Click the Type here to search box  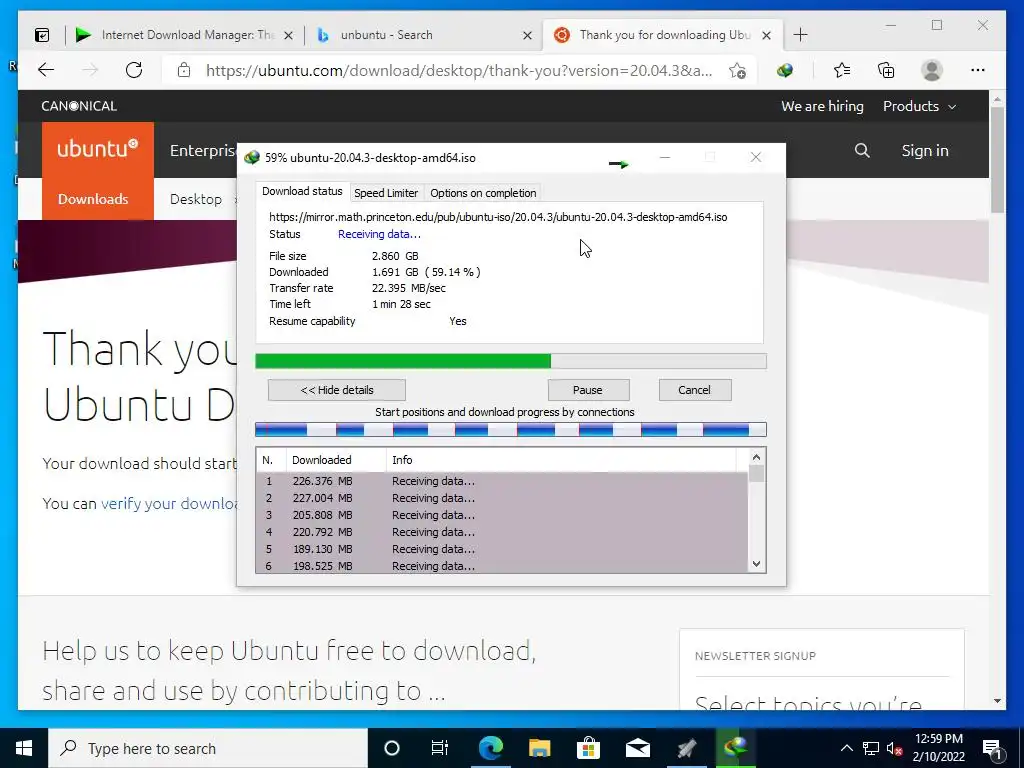(208, 748)
